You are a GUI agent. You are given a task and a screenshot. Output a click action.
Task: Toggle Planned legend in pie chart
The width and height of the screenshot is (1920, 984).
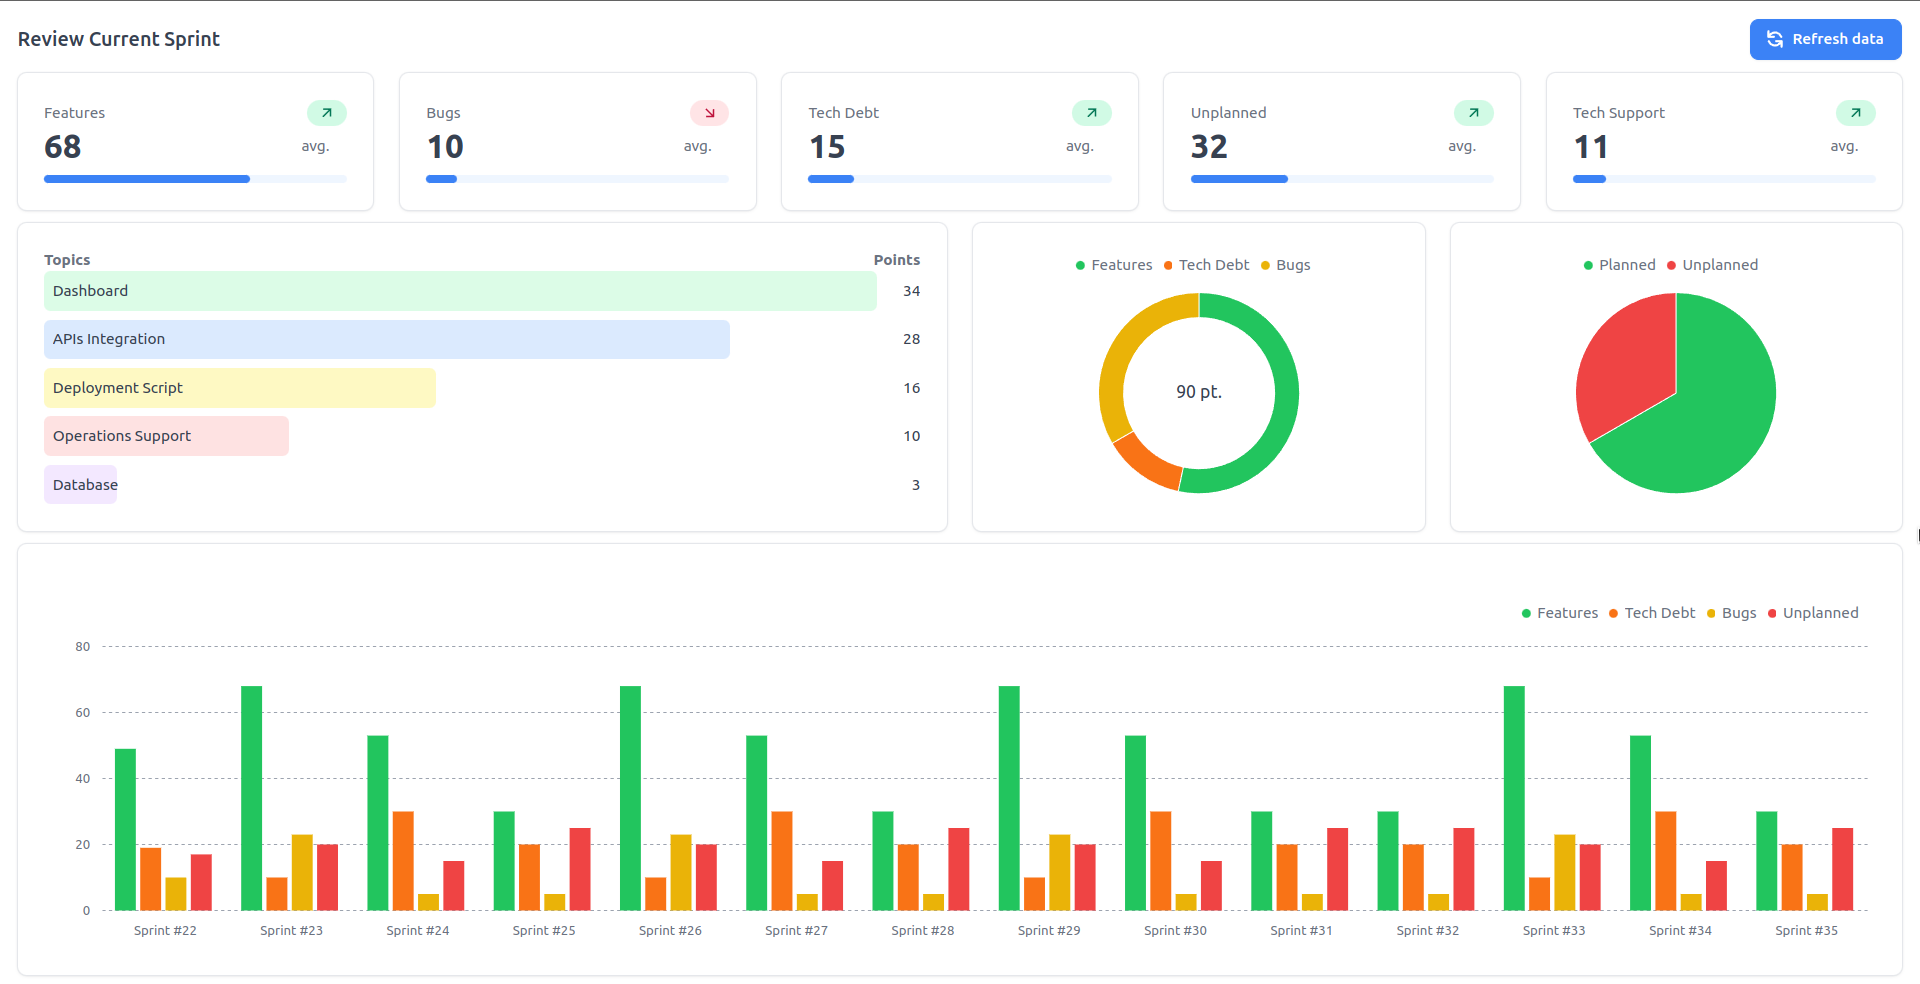tap(1619, 265)
